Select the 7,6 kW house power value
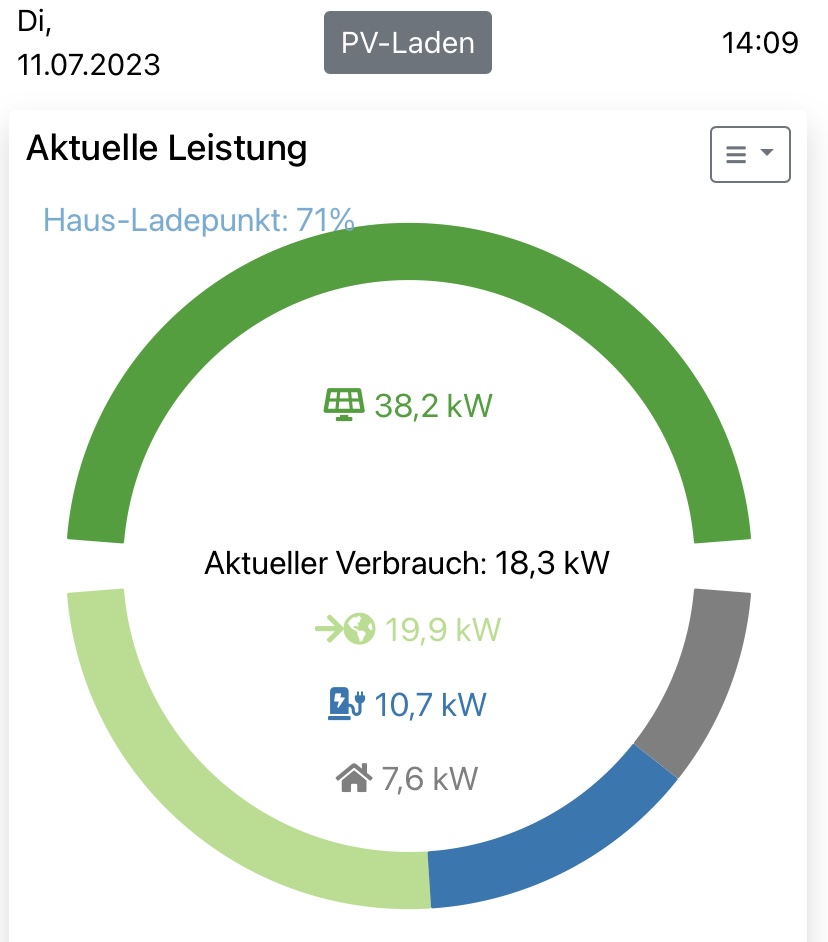This screenshot has height=942, width=828. point(430,779)
